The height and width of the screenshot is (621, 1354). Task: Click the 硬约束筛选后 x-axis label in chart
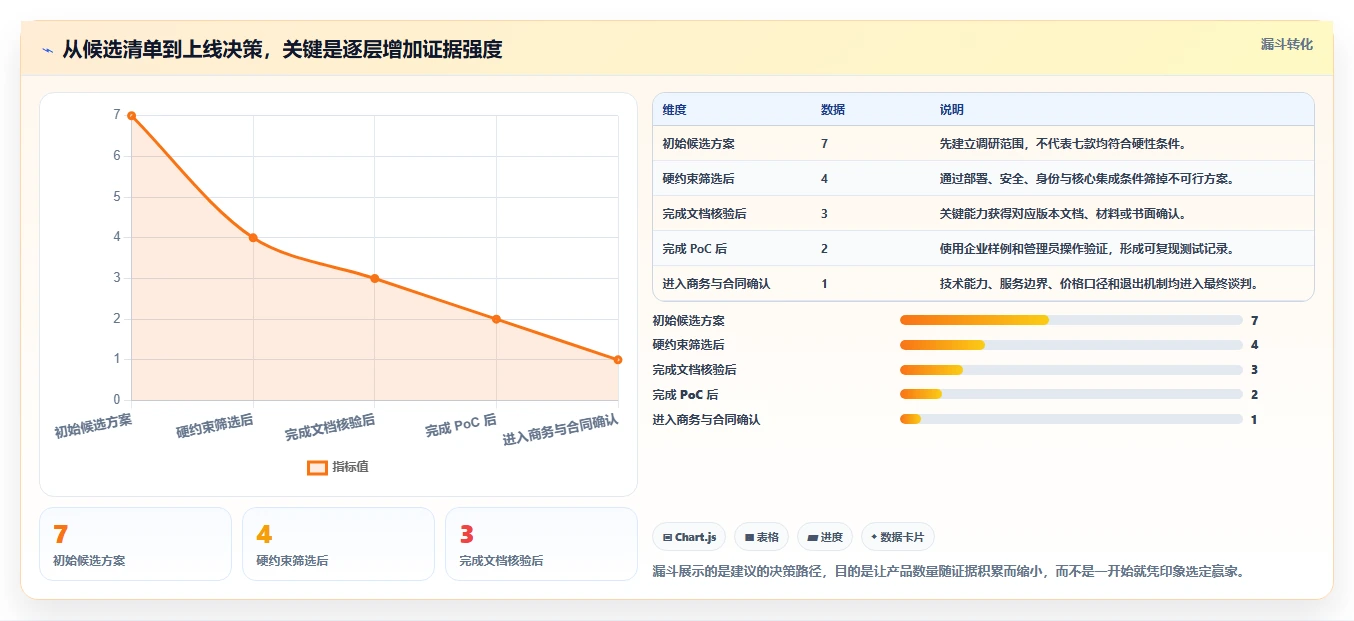[x=215, y=426]
